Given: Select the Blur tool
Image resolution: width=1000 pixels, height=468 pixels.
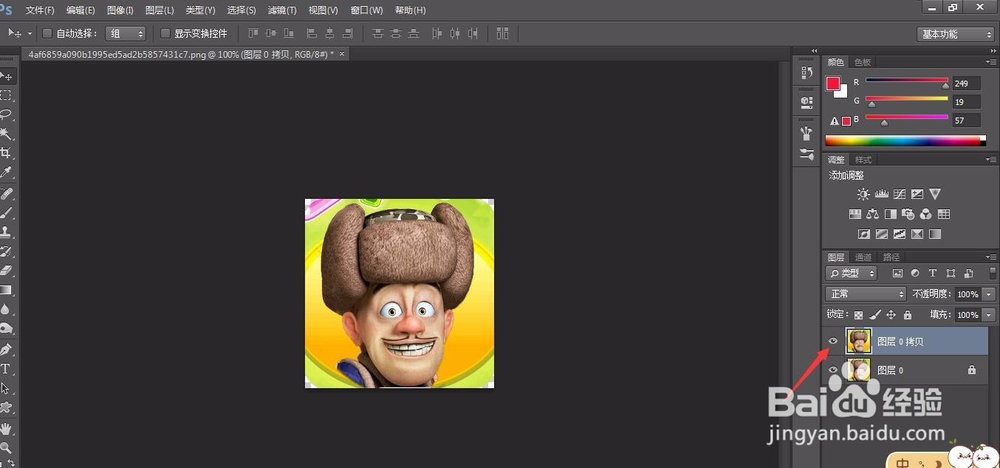Looking at the screenshot, I should [6, 309].
